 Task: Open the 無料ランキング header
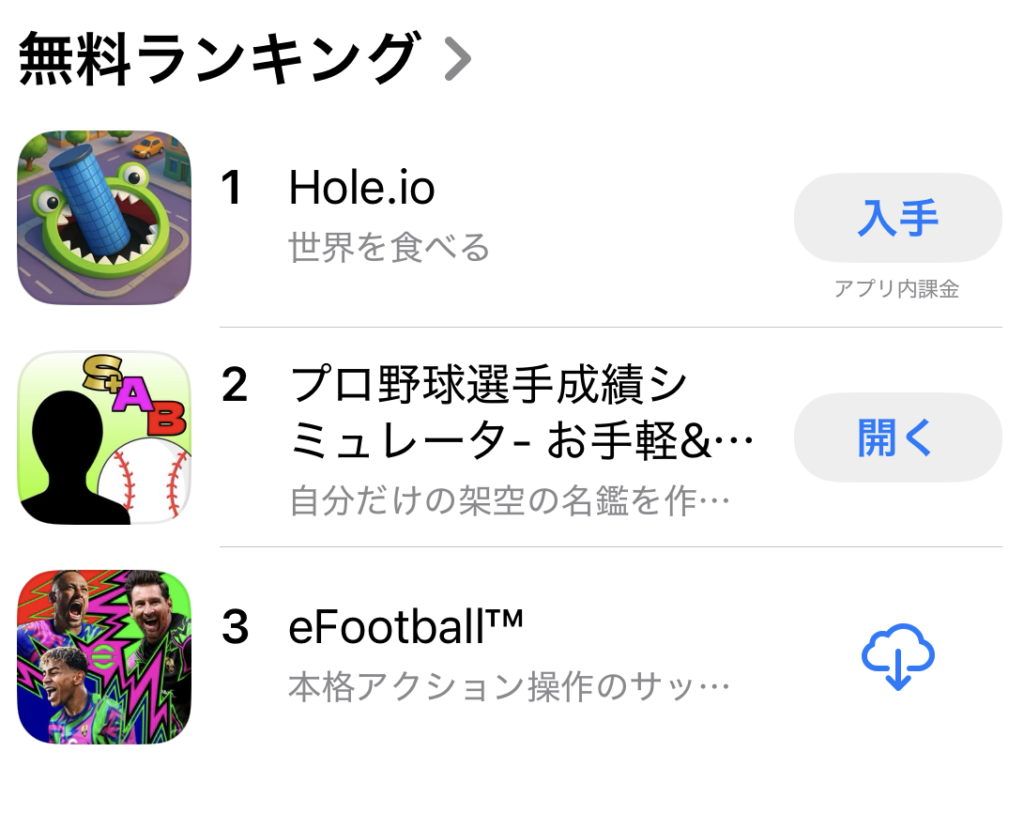pyautogui.click(x=216, y=60)
